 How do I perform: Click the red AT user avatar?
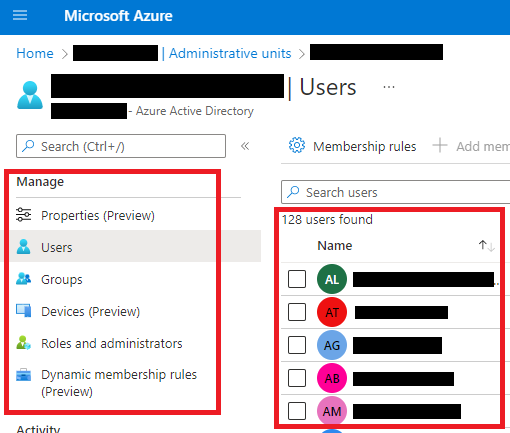point(332,312)
